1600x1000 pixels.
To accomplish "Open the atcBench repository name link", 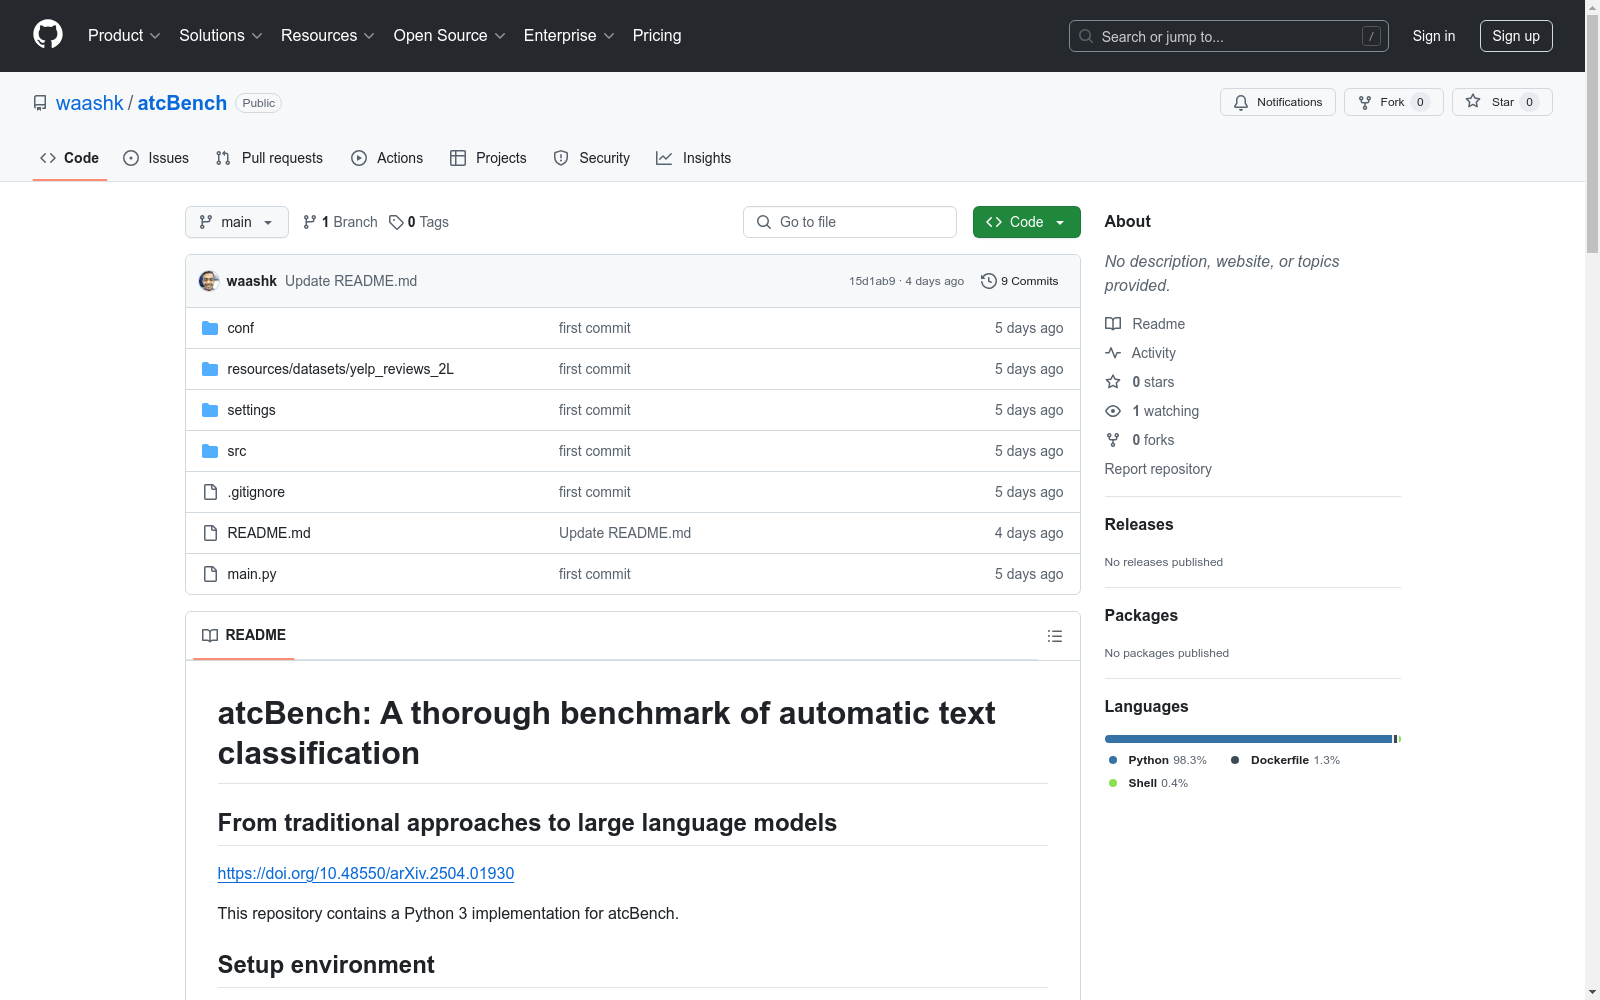I will click(182, 103).
